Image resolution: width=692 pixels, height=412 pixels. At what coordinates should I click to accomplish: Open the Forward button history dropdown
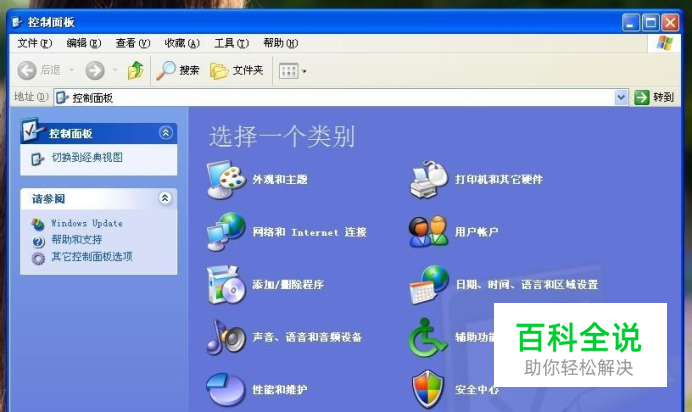tap(115, 70)
